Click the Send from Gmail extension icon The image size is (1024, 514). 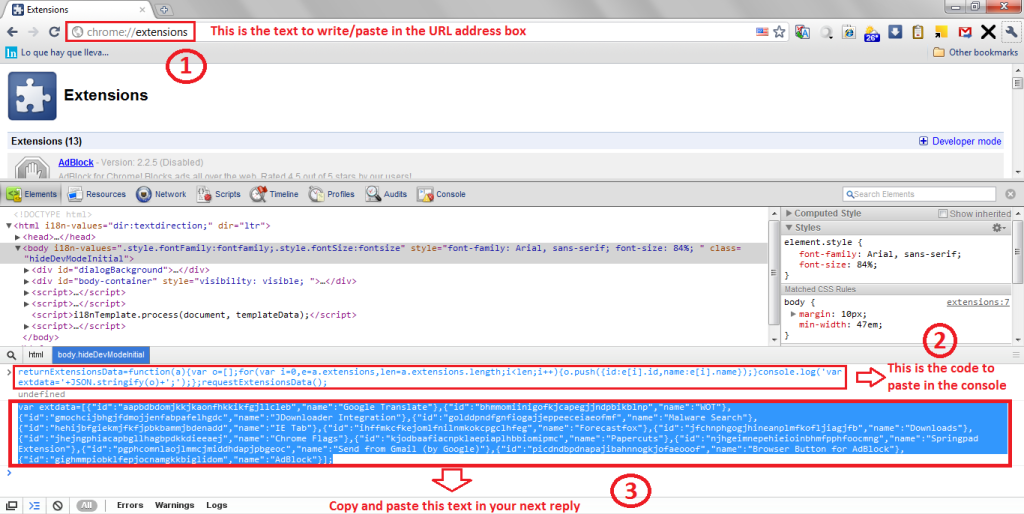(x=965, y=31)
